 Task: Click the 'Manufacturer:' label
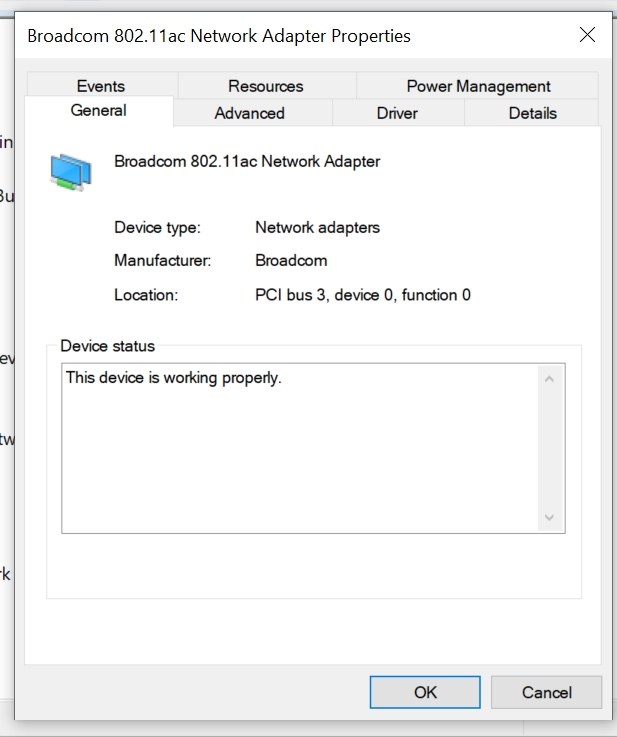click(163, 260)
